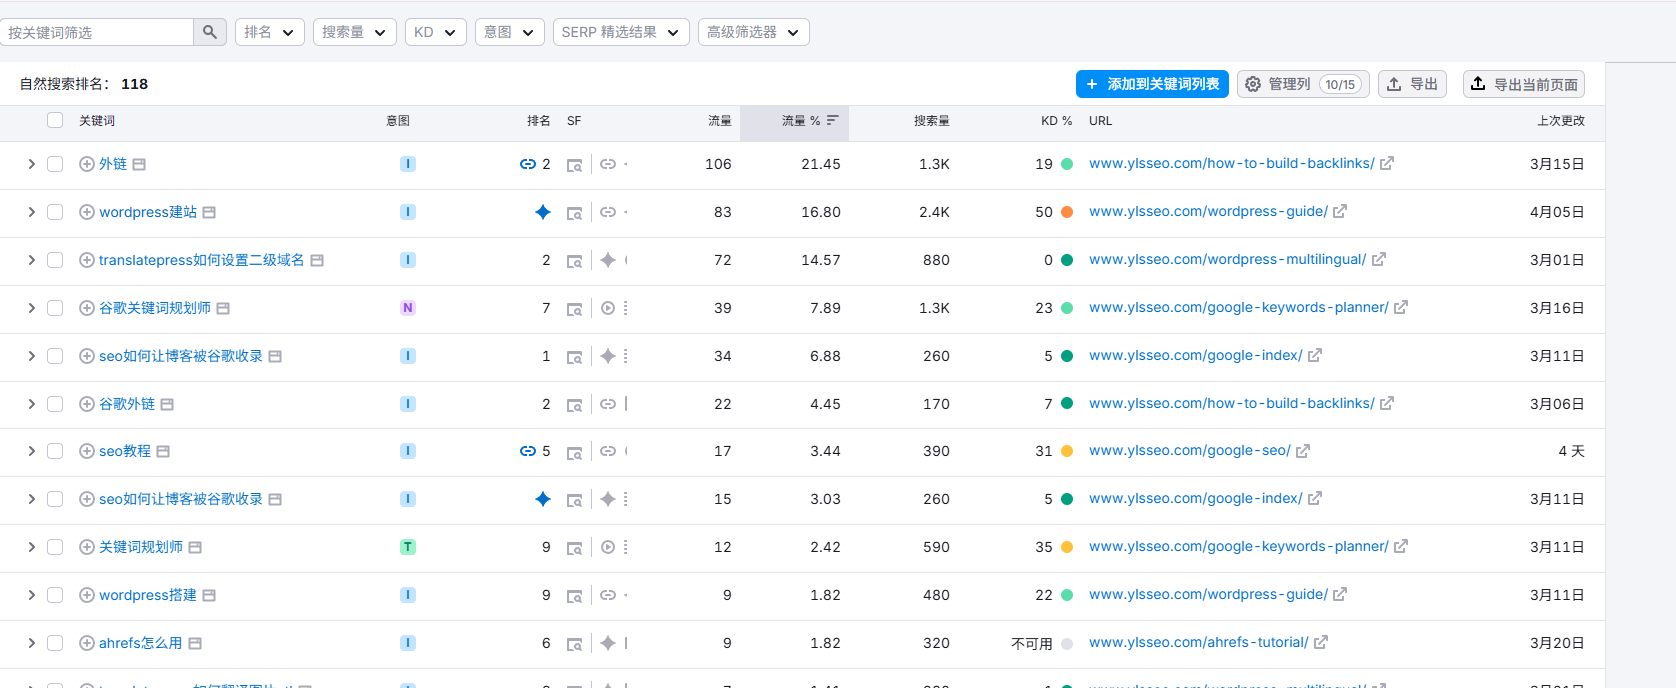Click 导出当前页面 button

pyautogui.click(x=1524, y=84)
